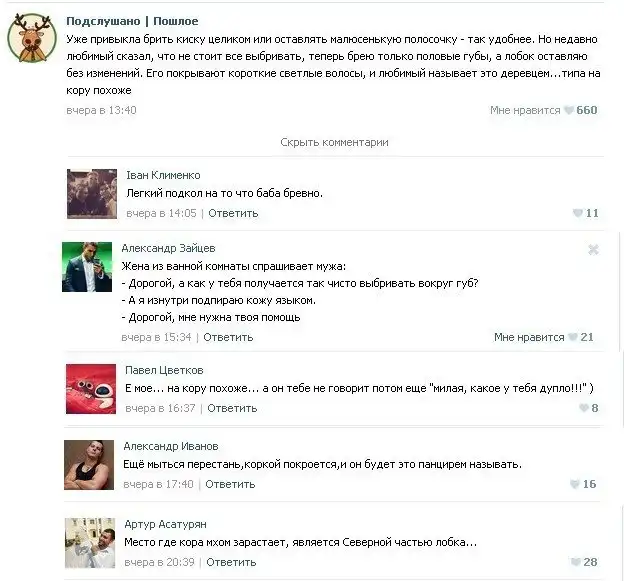Click heart on Артур Асатурян's comment

[x=575, y=562]
